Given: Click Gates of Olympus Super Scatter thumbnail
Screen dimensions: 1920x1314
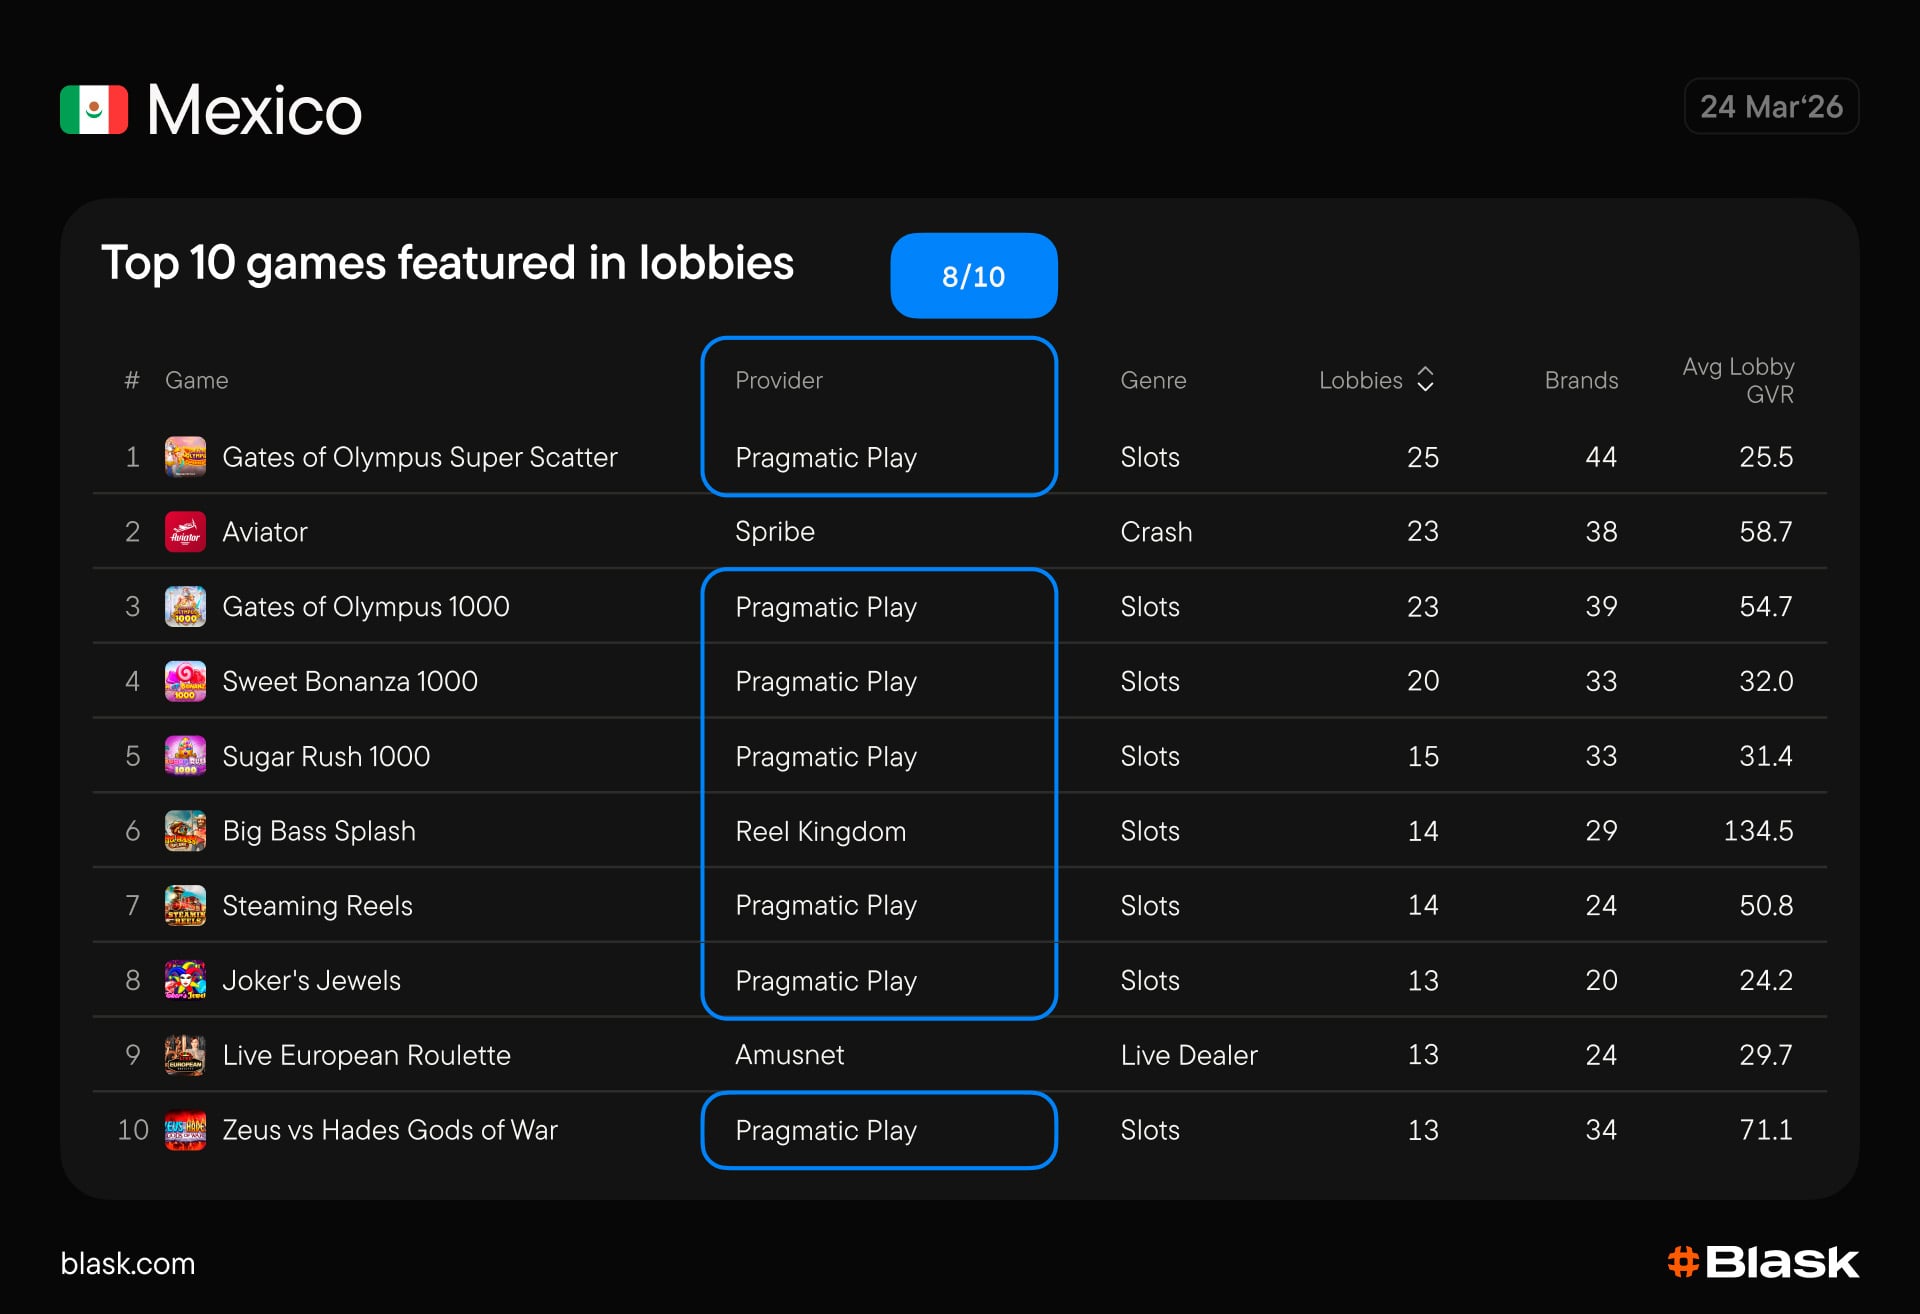Looking at the screenshot, I should (185, 457).
